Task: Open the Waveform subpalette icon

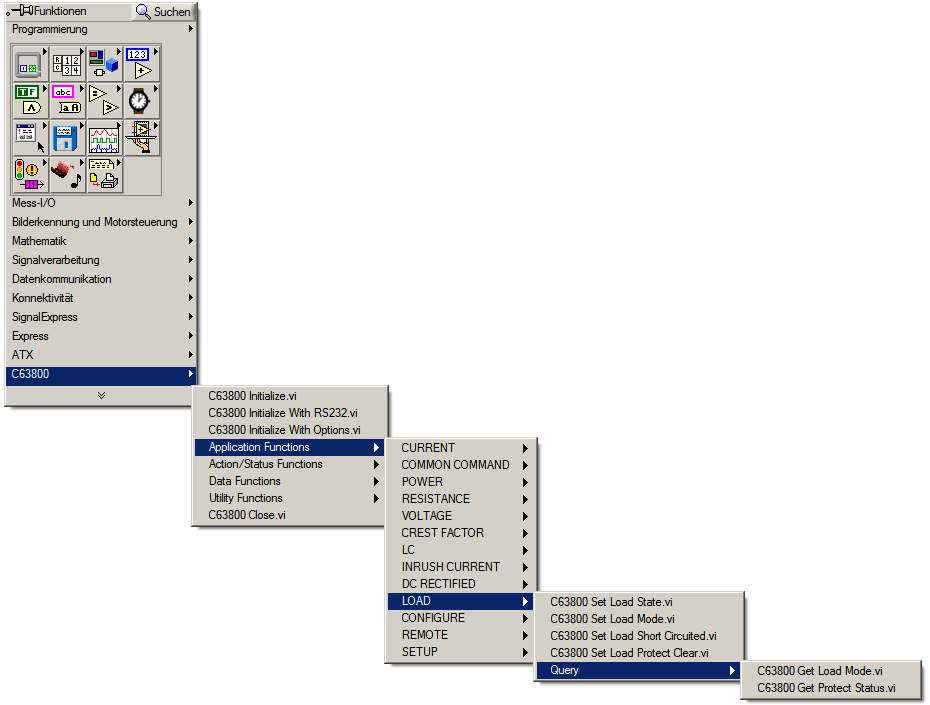Action: click(x=104, y=138)
